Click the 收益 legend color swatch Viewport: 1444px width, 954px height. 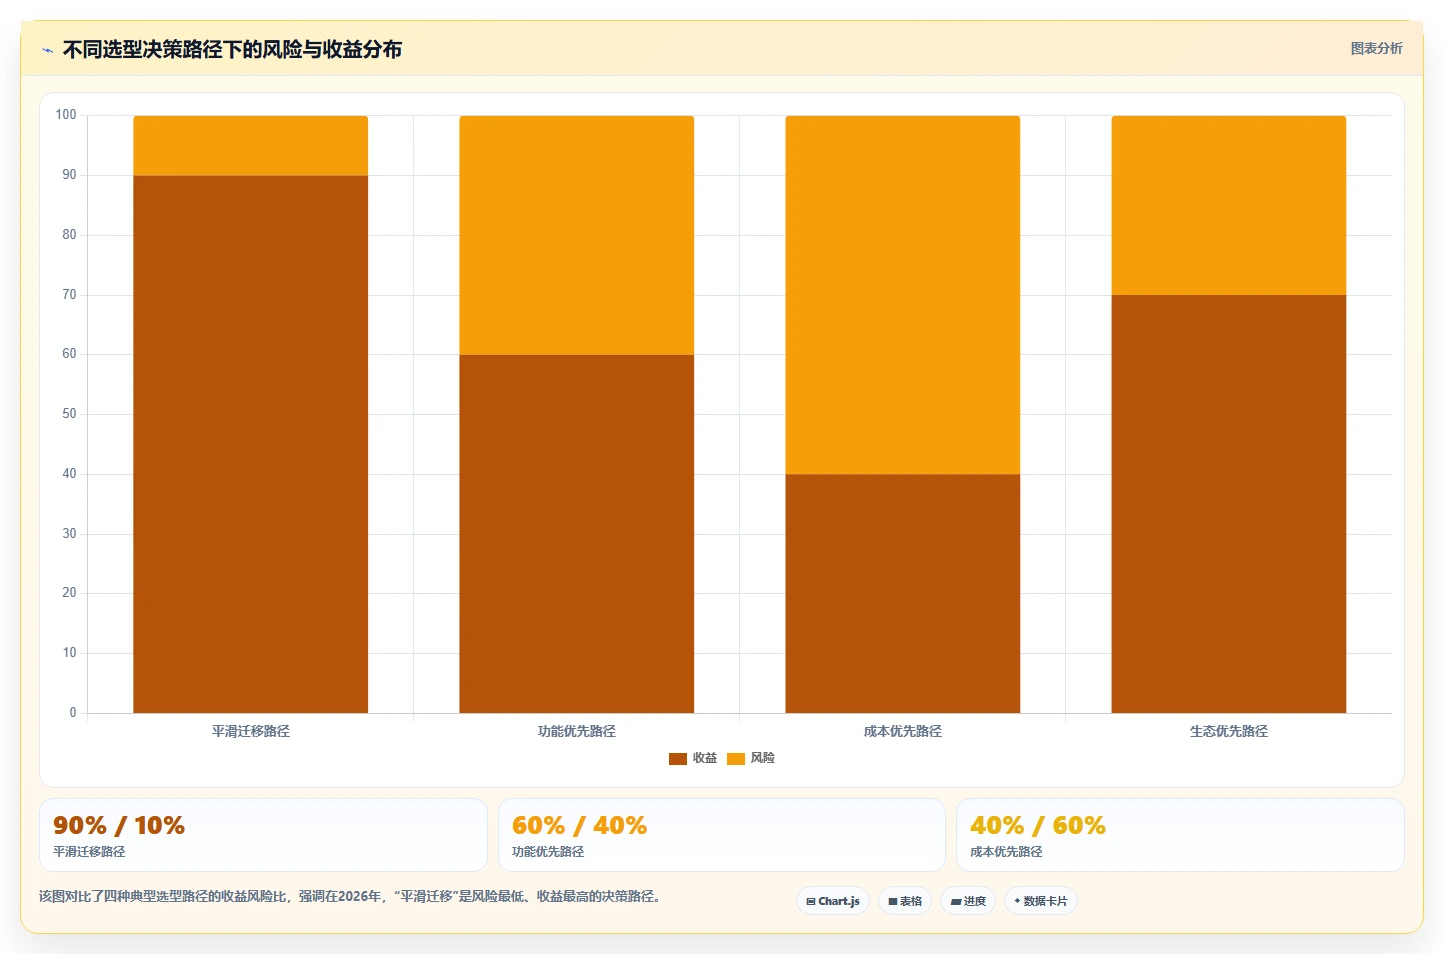[x=678, y=759]
